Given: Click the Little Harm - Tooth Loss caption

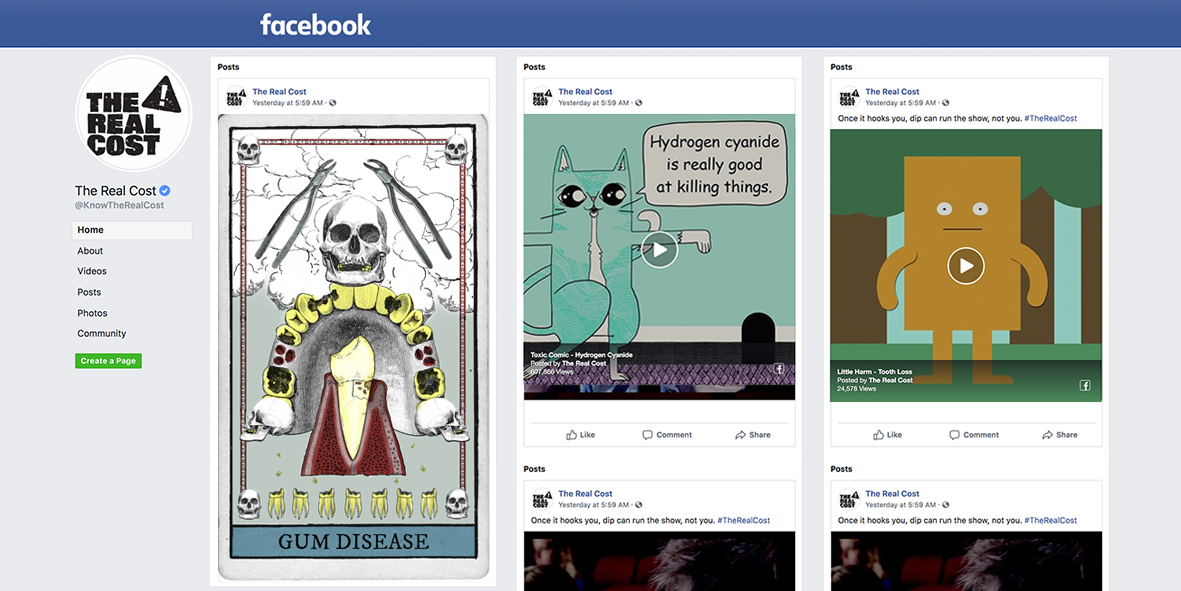Looking at the screenshot, I should point(875,371).
